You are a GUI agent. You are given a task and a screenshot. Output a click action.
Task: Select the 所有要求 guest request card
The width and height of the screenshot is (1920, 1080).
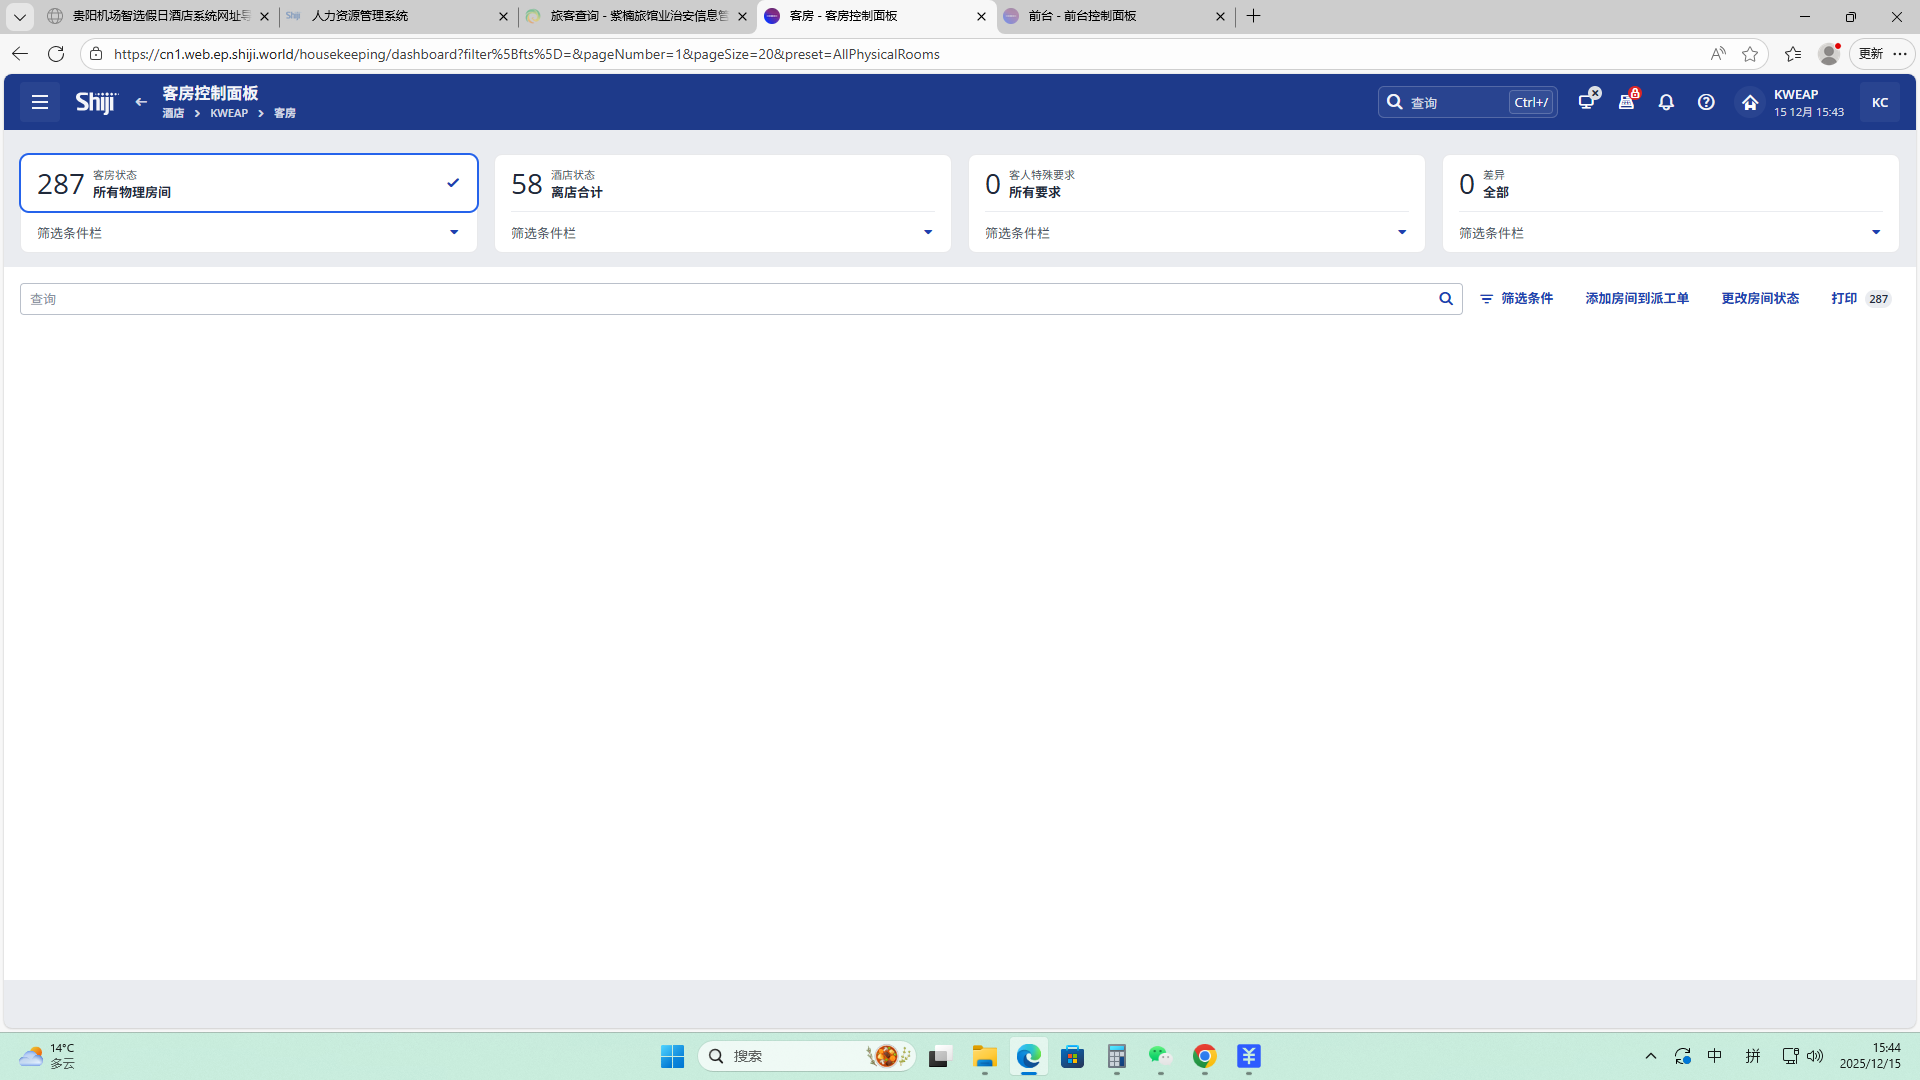tap(1196, 183)
